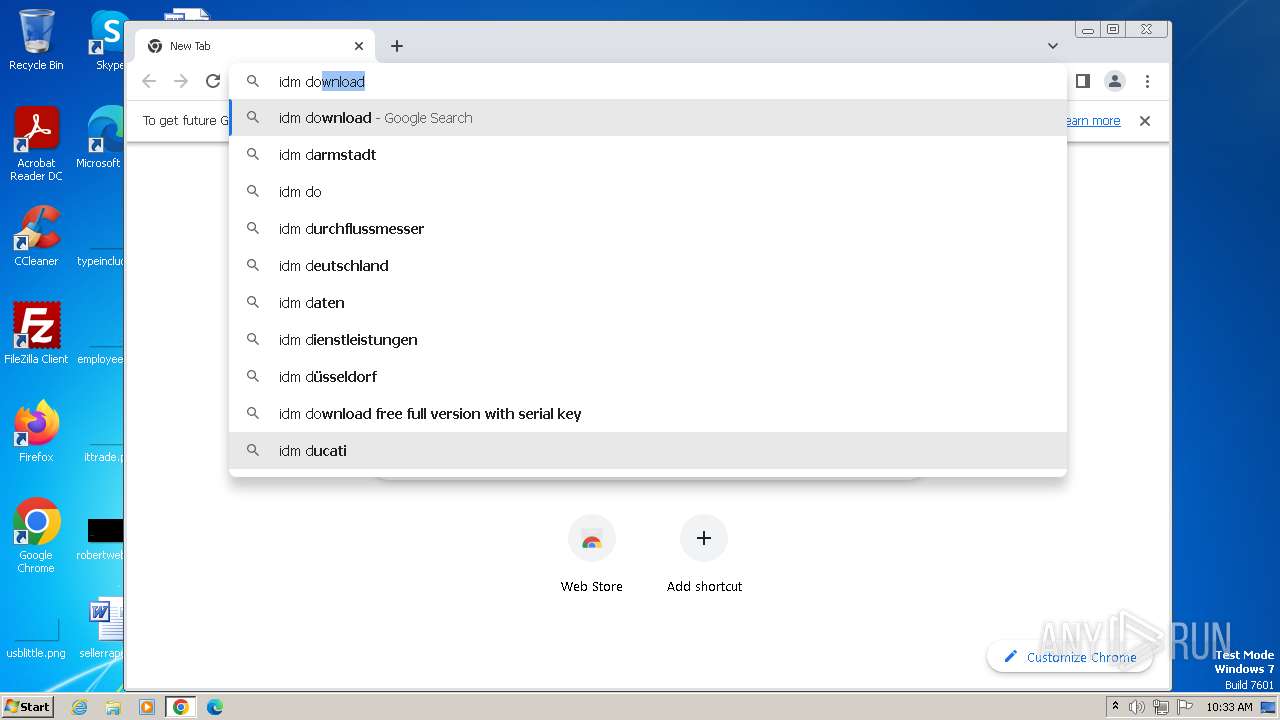Launch Edge from the taskbar
The height and width of the screenshot is (720, 1280).
click(215, 707)
